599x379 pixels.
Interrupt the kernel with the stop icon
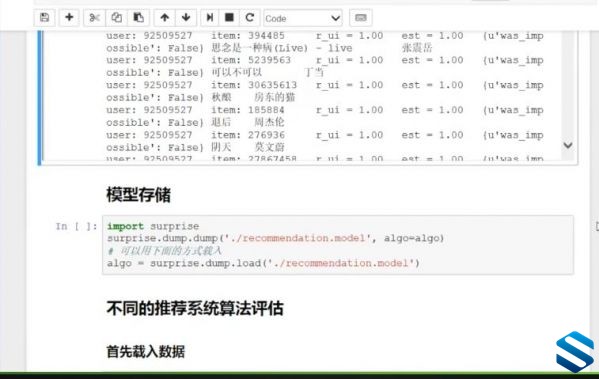click(229, 18)
